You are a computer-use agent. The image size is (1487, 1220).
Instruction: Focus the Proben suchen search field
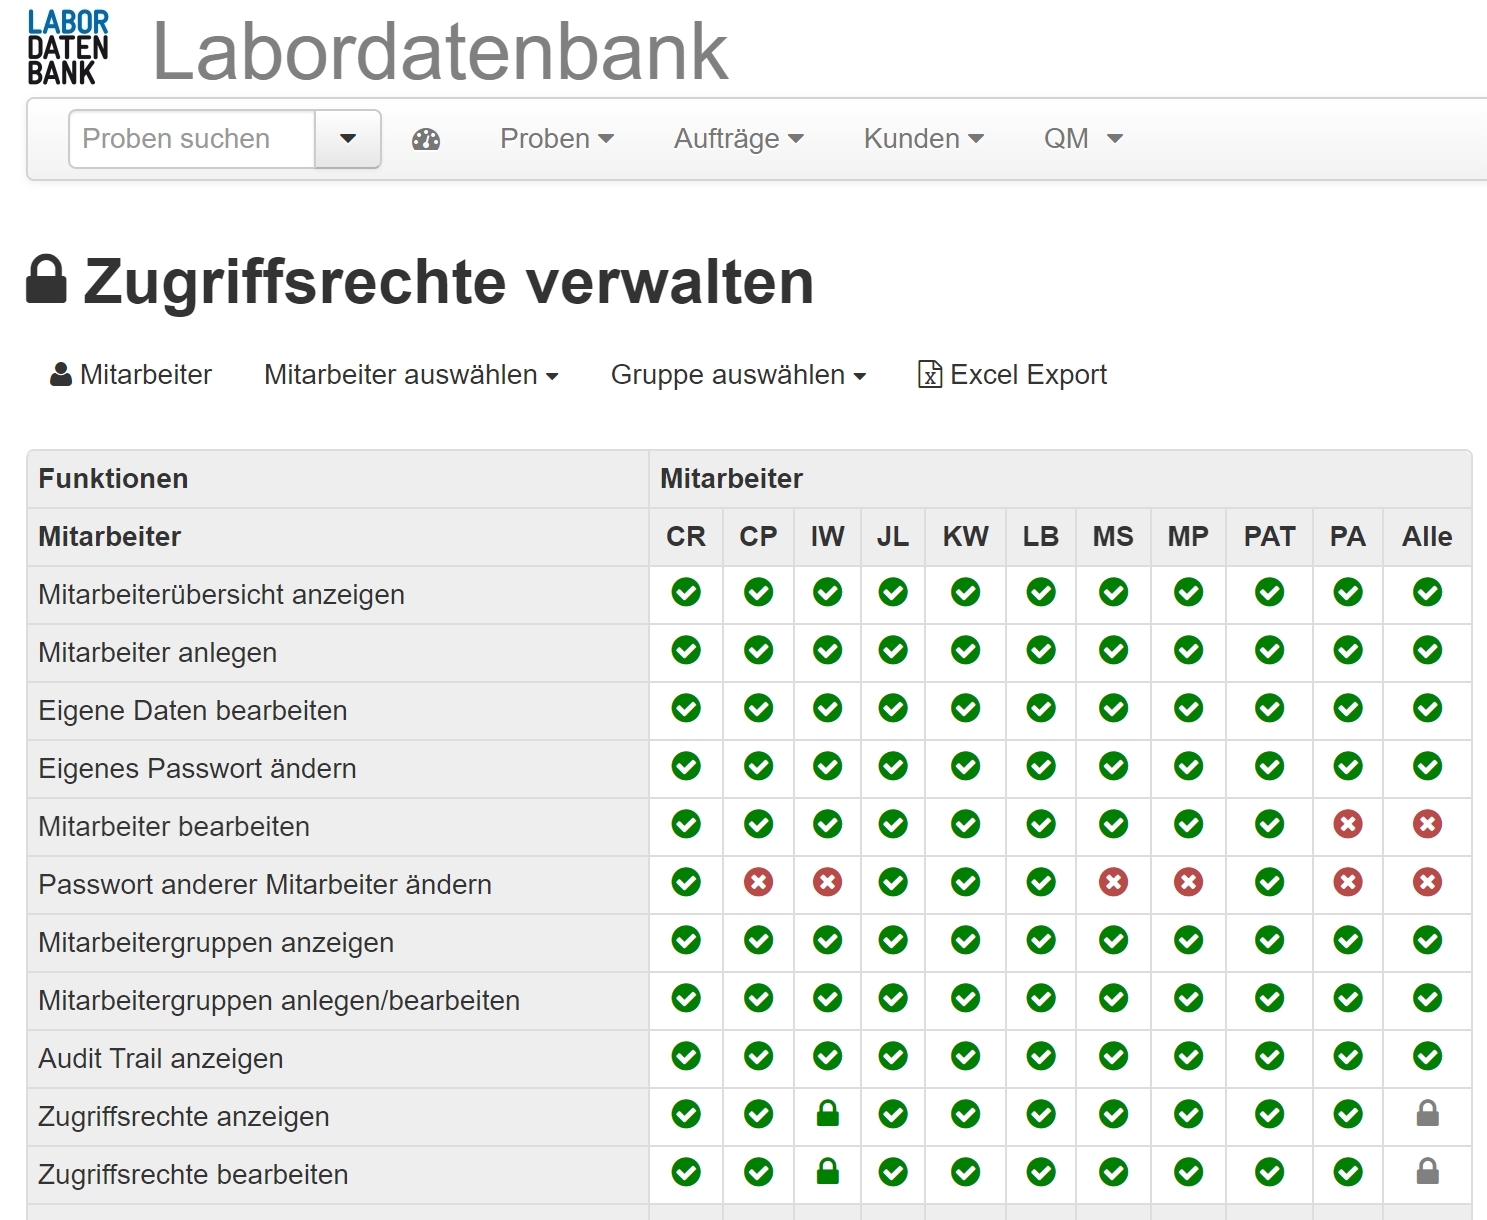(x=192, y=139)
